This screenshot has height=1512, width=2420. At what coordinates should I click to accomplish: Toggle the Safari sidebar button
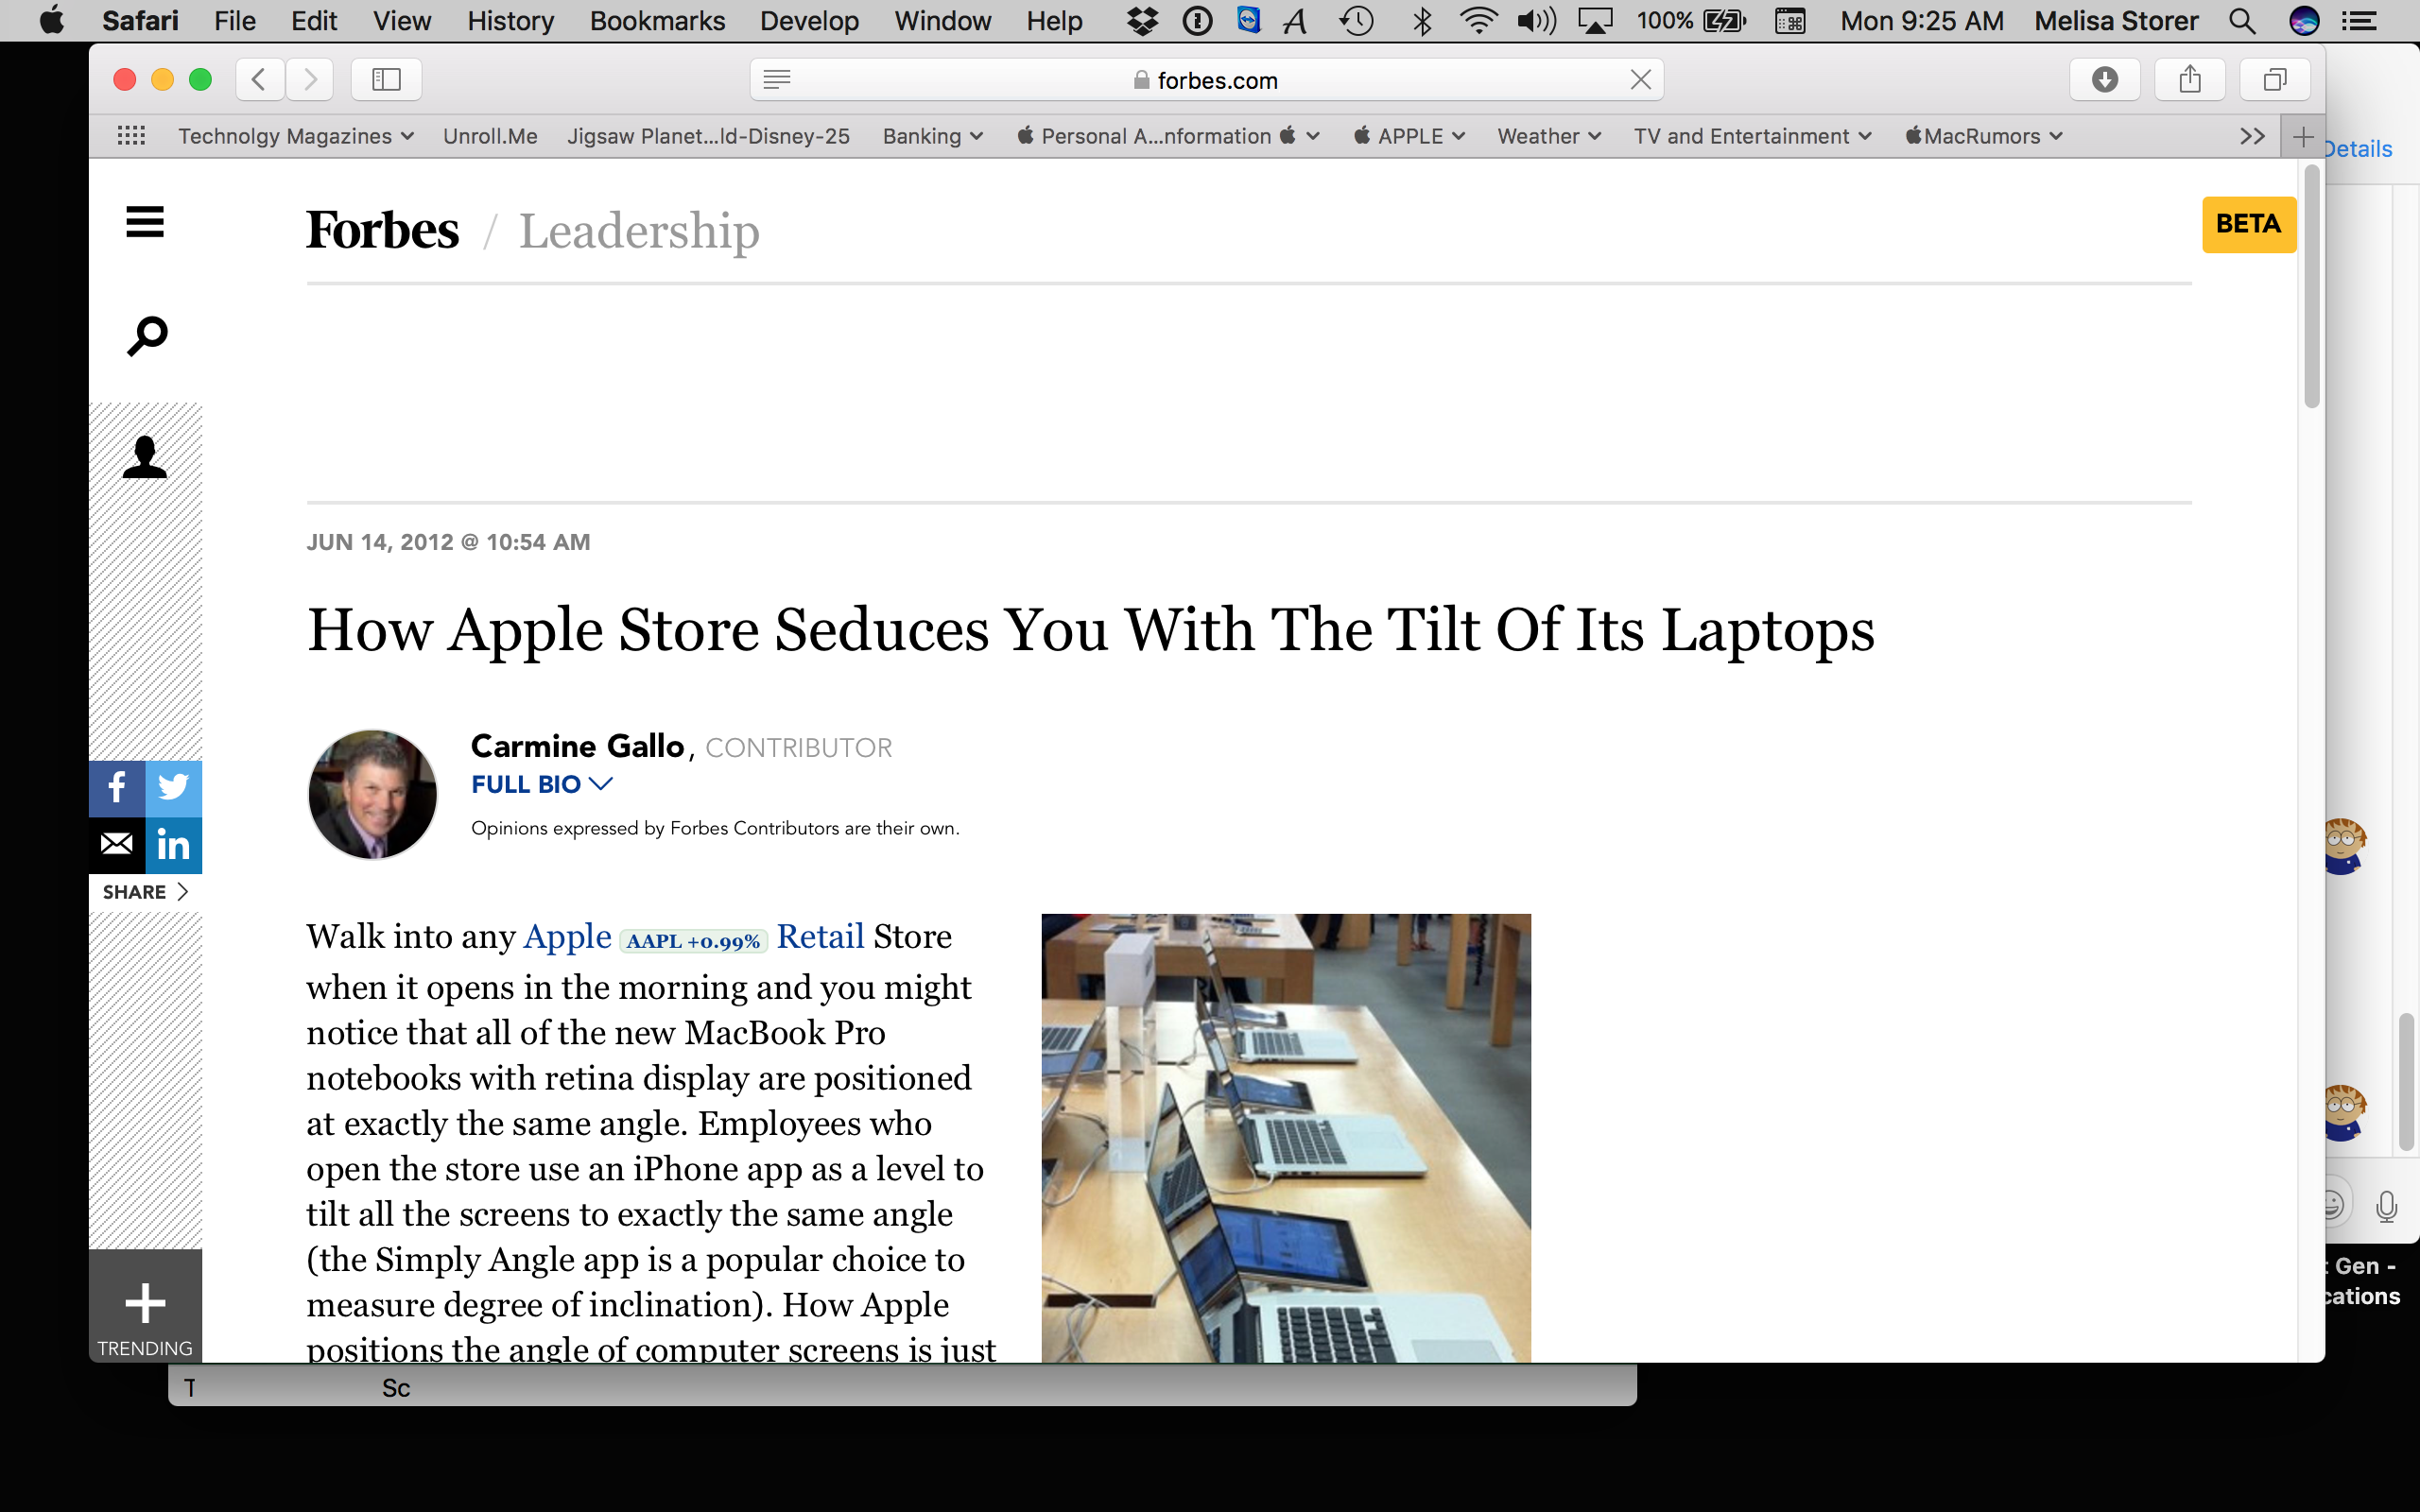coord(386,79)
